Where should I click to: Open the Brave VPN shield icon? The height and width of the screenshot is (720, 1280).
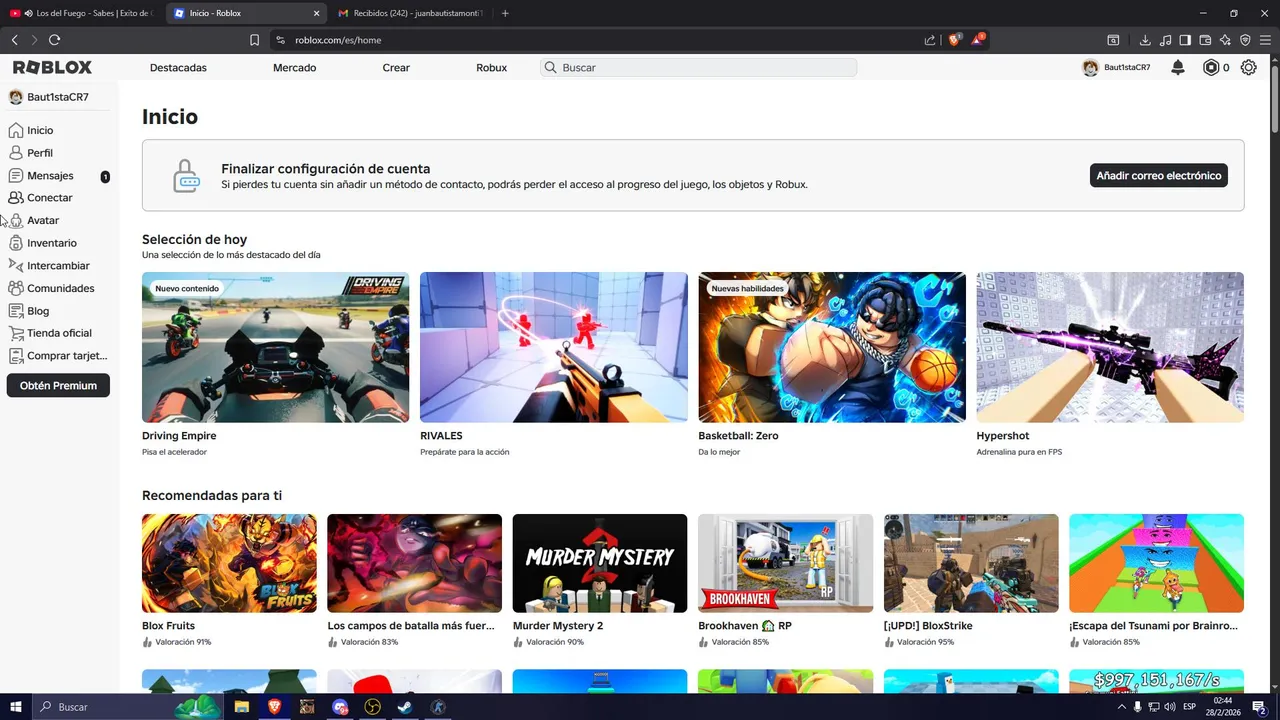[1245, 40]
